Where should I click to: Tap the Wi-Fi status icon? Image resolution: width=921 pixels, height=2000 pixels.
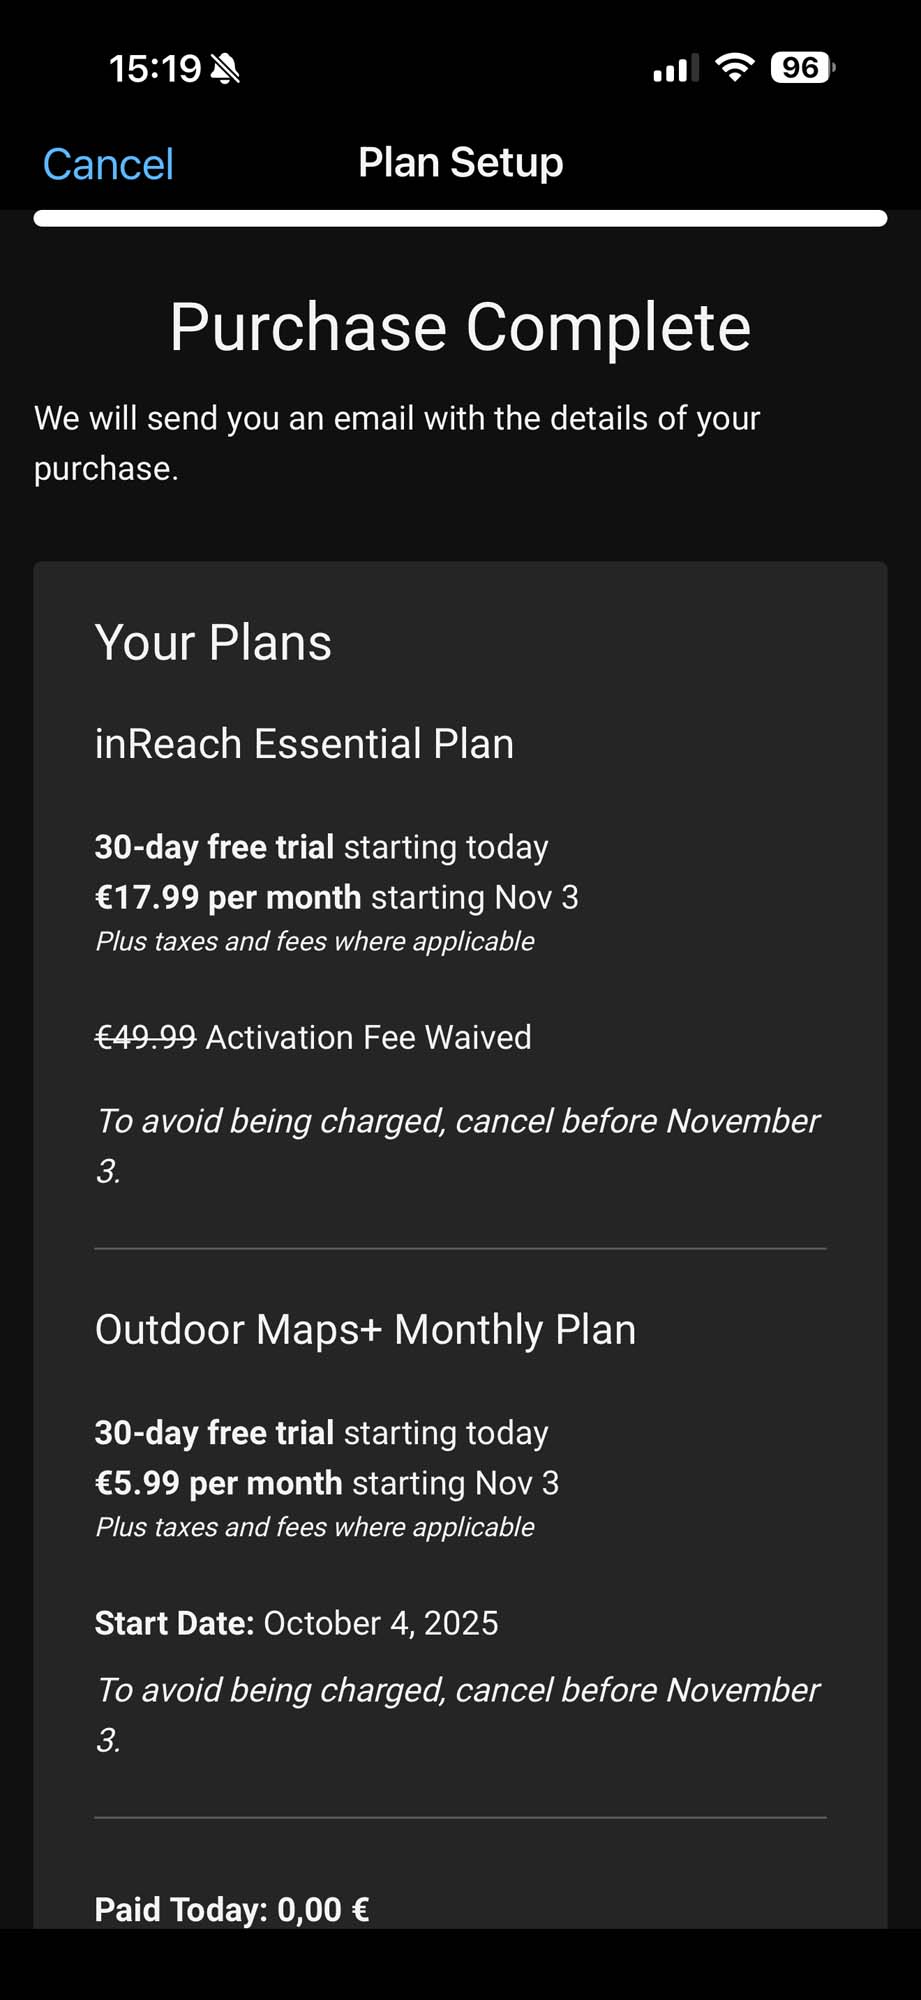coord(734,67)
